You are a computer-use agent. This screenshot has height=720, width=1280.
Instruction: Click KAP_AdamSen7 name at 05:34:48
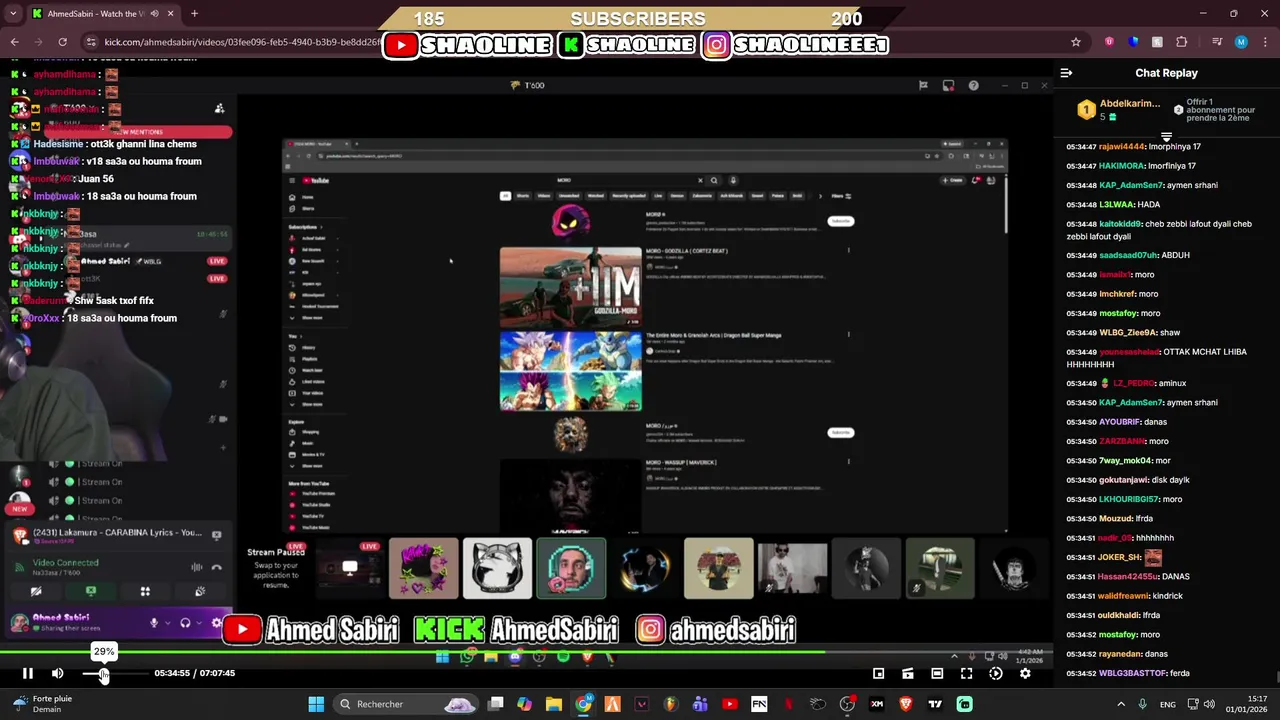pos(1131,186)
